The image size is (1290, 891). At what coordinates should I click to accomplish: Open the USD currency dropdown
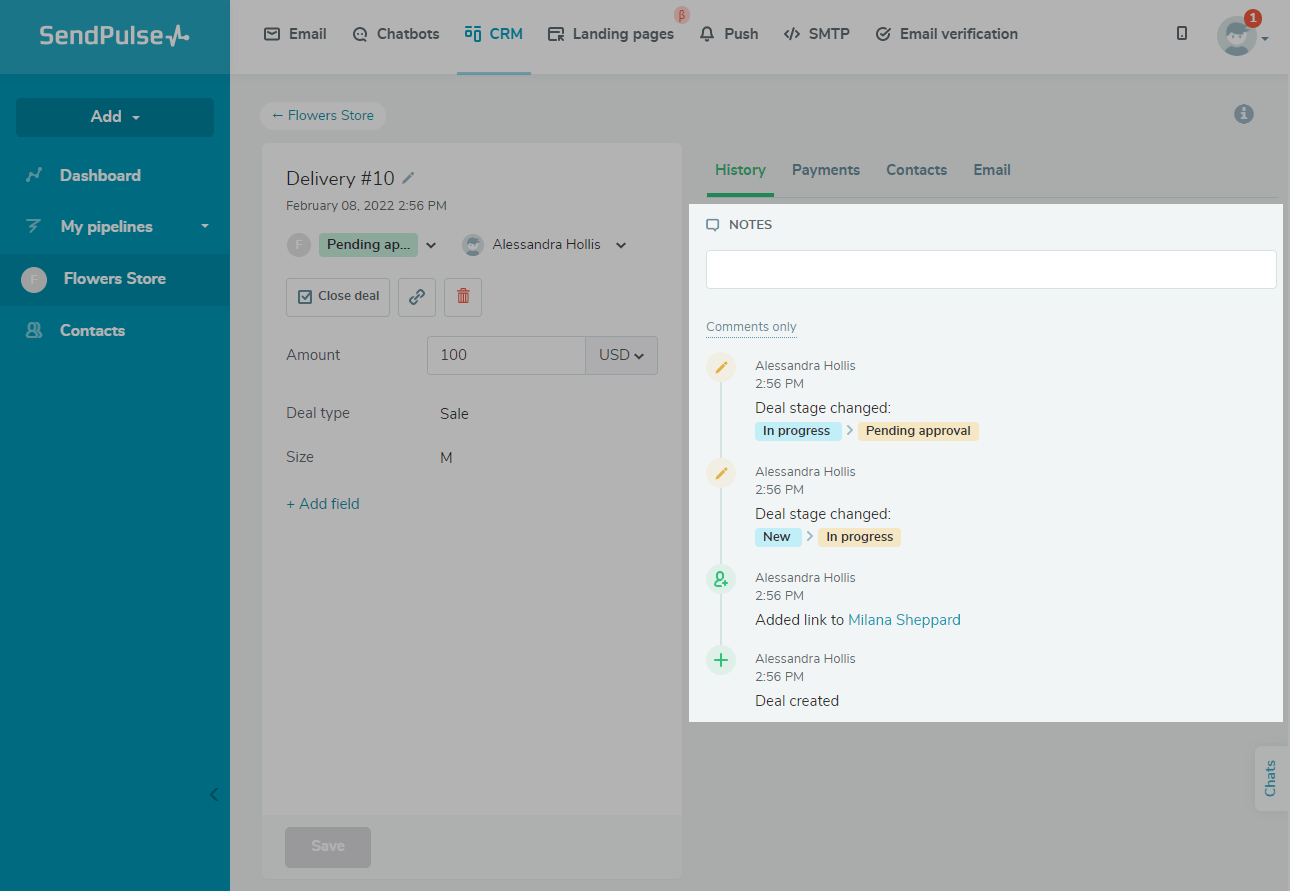[621, 355]
